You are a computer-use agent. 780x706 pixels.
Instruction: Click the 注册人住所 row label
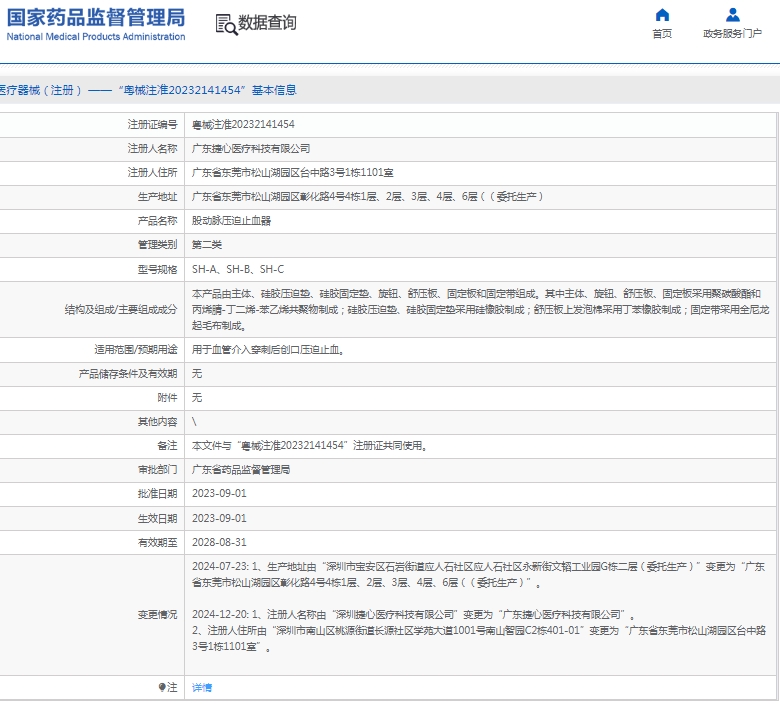point(152,173)
